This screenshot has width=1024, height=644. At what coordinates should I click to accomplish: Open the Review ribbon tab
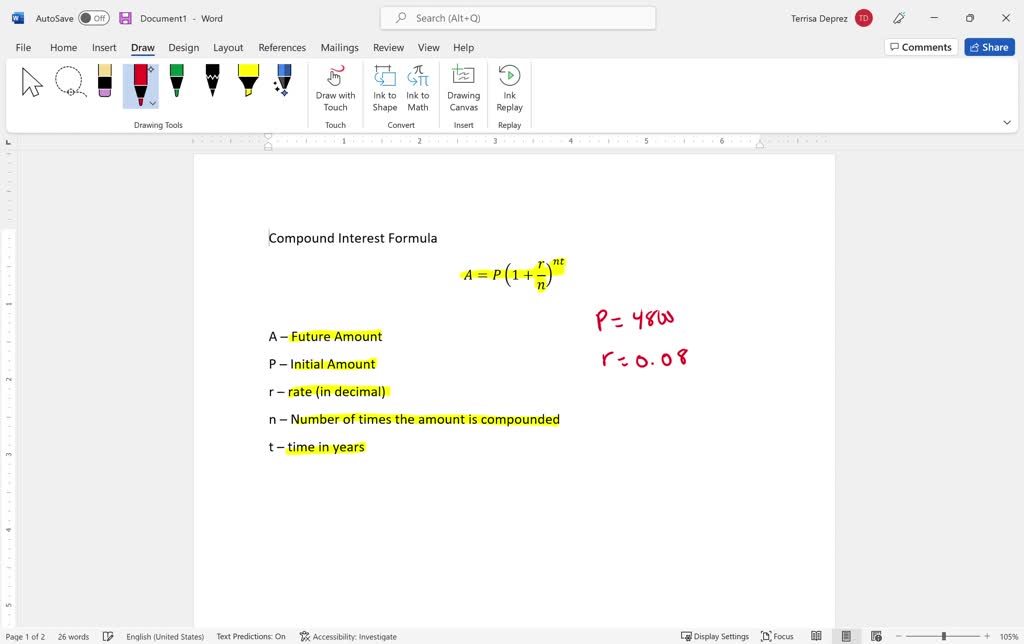click(388, 47)
